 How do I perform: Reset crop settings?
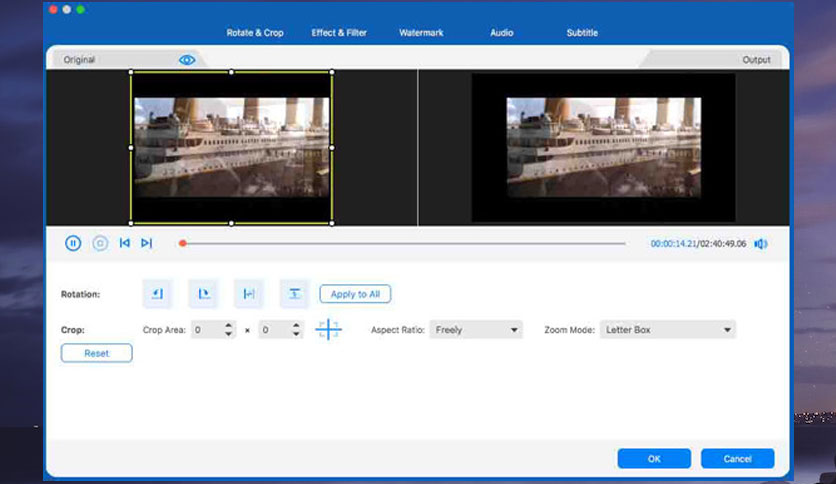[97, 353]
